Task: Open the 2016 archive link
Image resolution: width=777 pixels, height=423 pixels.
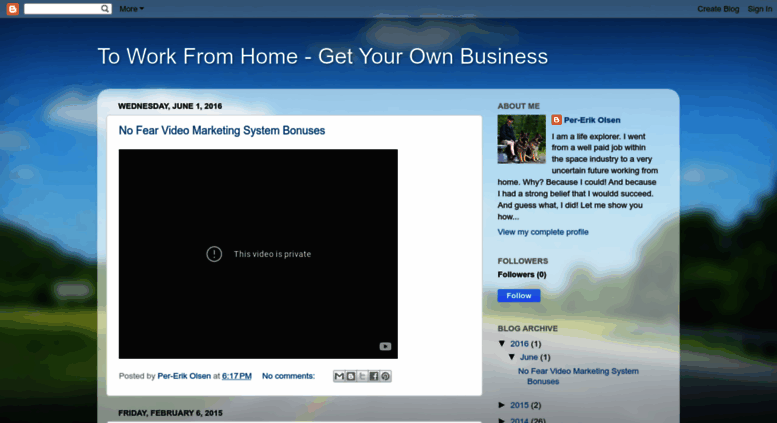Action: [x=519, y=344]
